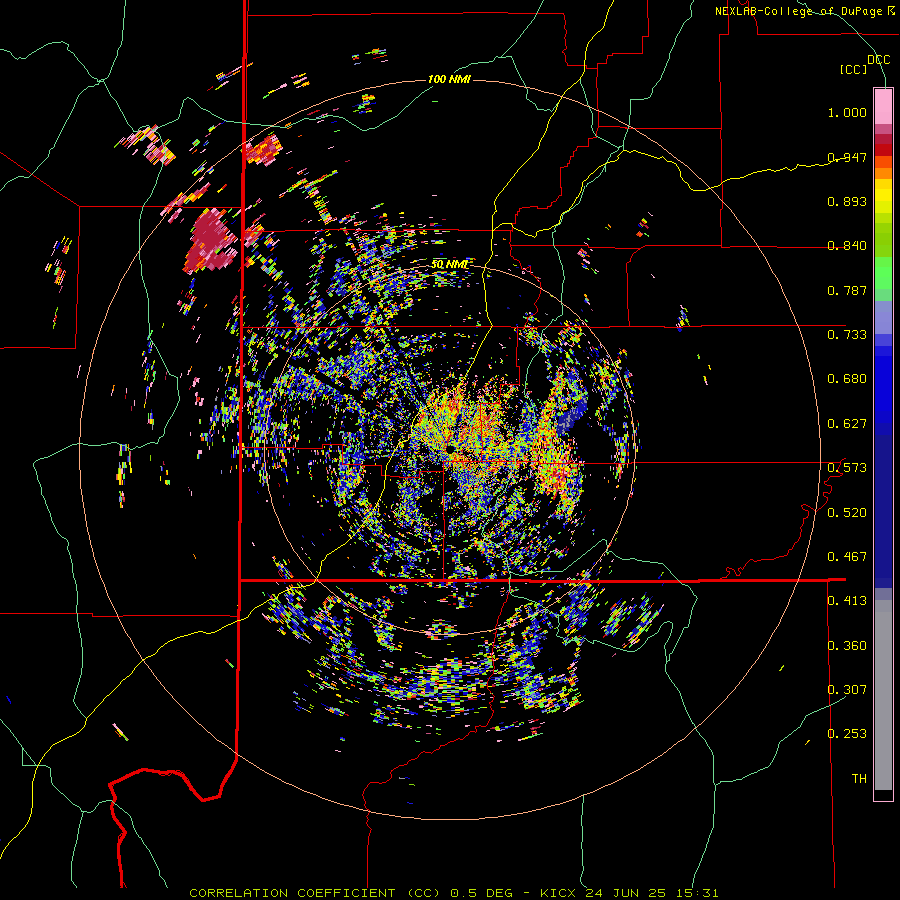Click the large crimson echo blob northwest
Screen dimensions: 900x900
point(211,241)
